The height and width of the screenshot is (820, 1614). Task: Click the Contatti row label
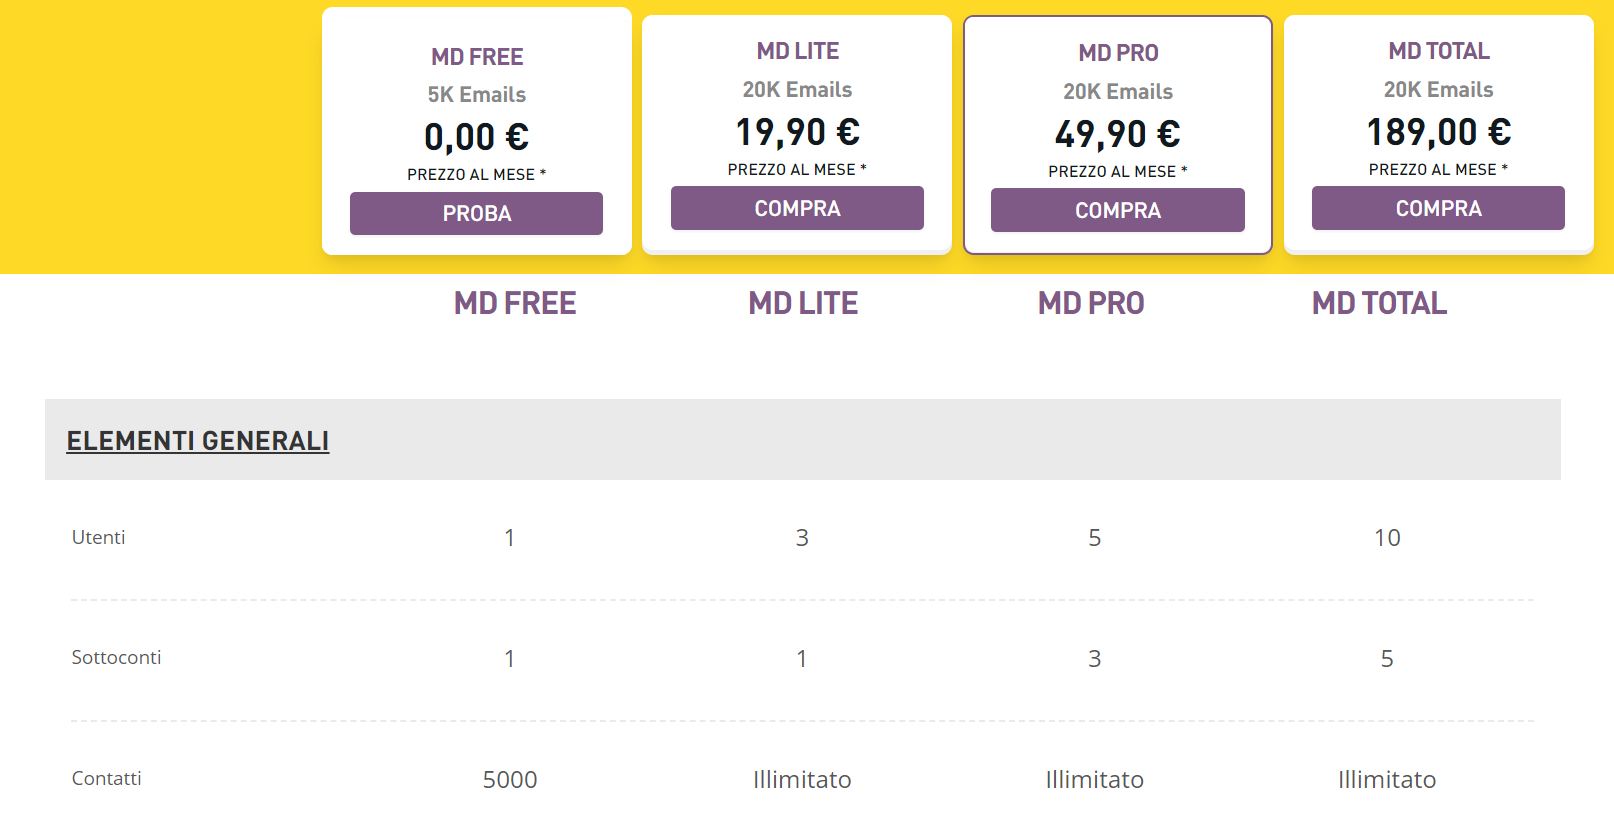tap(107, 778)
